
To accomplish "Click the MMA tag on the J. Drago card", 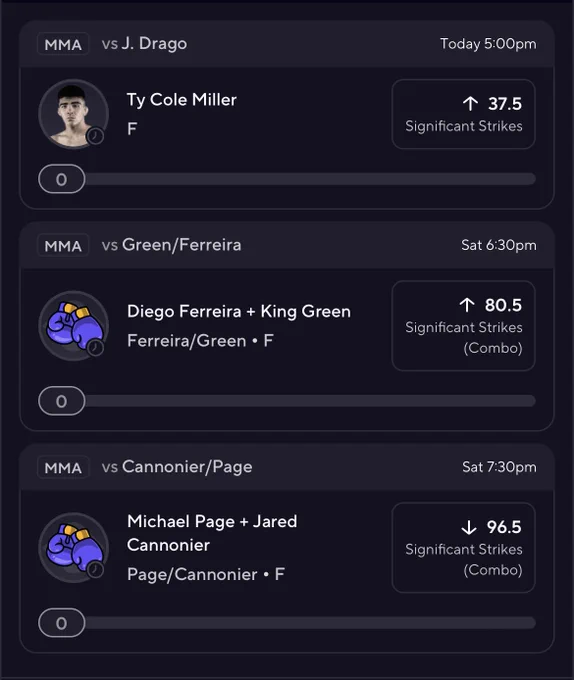I will (x=63, y=44).
